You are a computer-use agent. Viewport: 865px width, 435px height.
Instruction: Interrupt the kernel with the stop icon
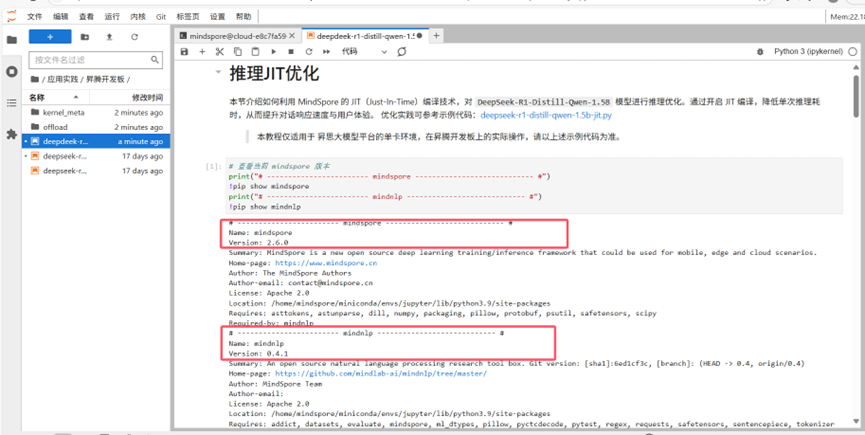click(291, 52)
